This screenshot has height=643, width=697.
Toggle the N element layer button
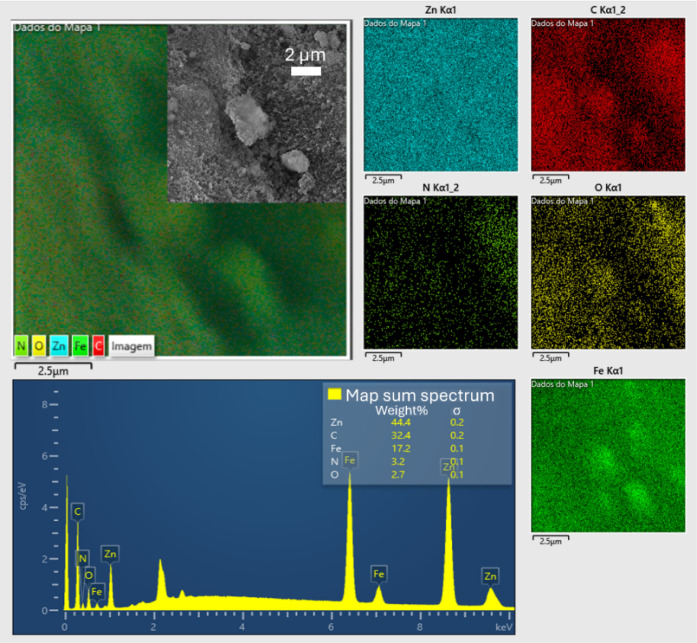coord(21,346)
